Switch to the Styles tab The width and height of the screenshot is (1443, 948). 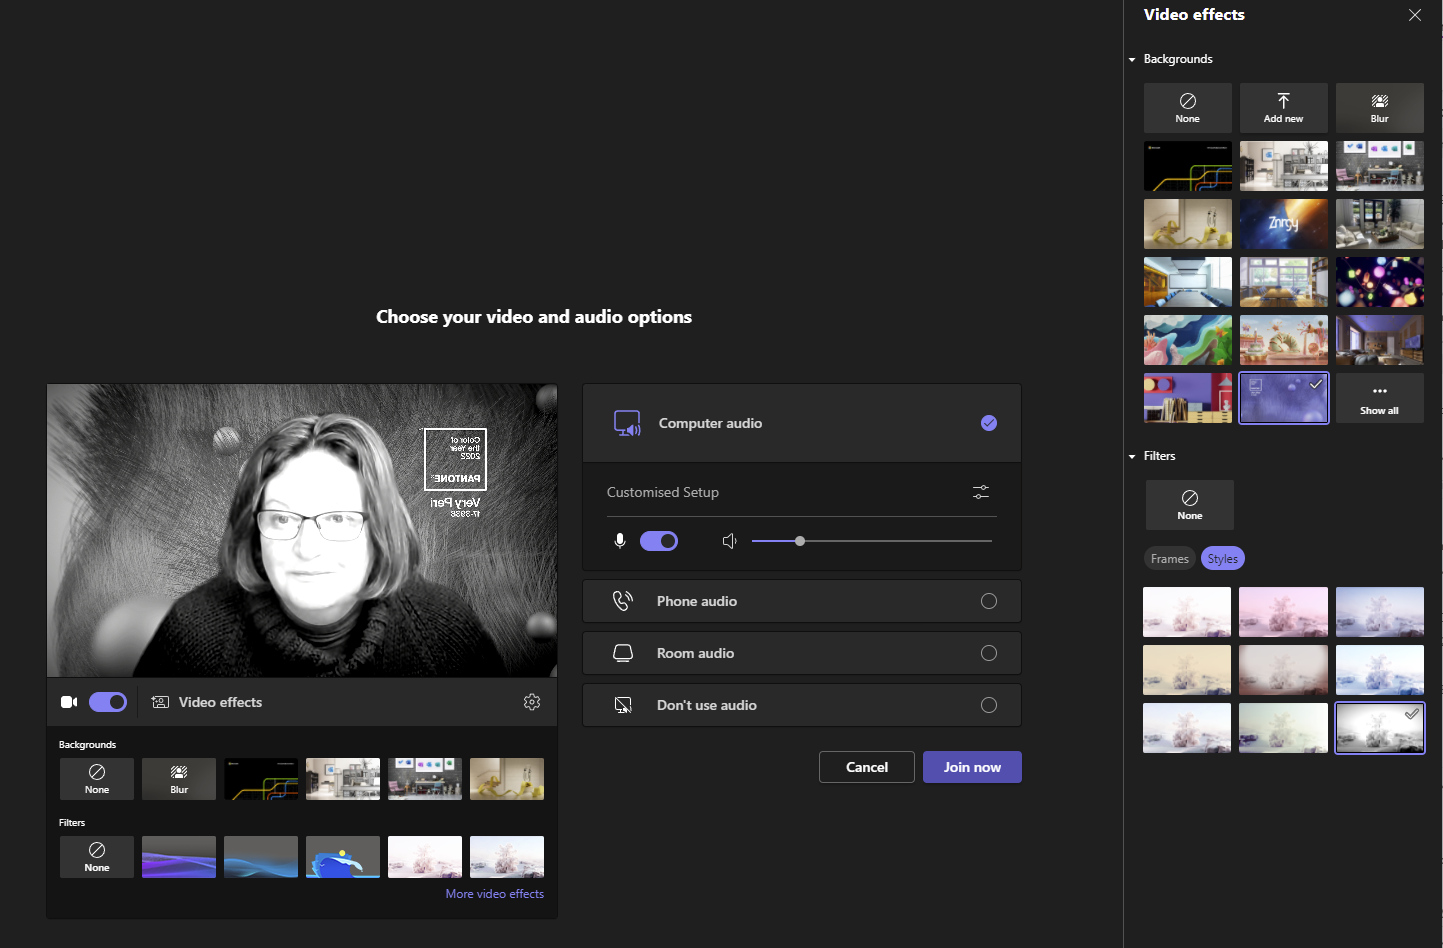[1222, 558]
